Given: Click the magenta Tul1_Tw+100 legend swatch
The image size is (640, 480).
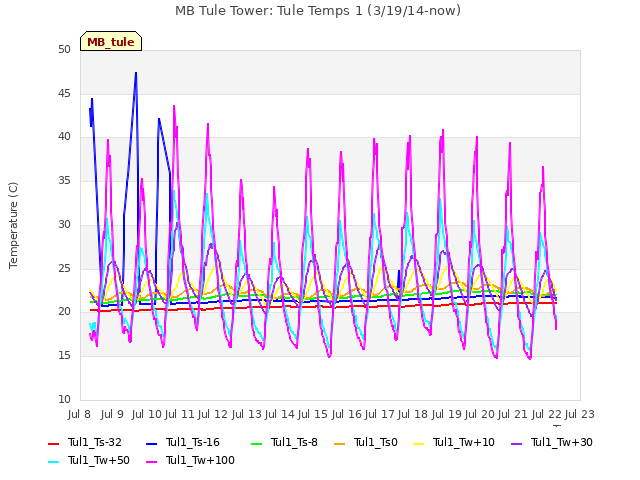Looking at the screenshot, I should [151, 461].
